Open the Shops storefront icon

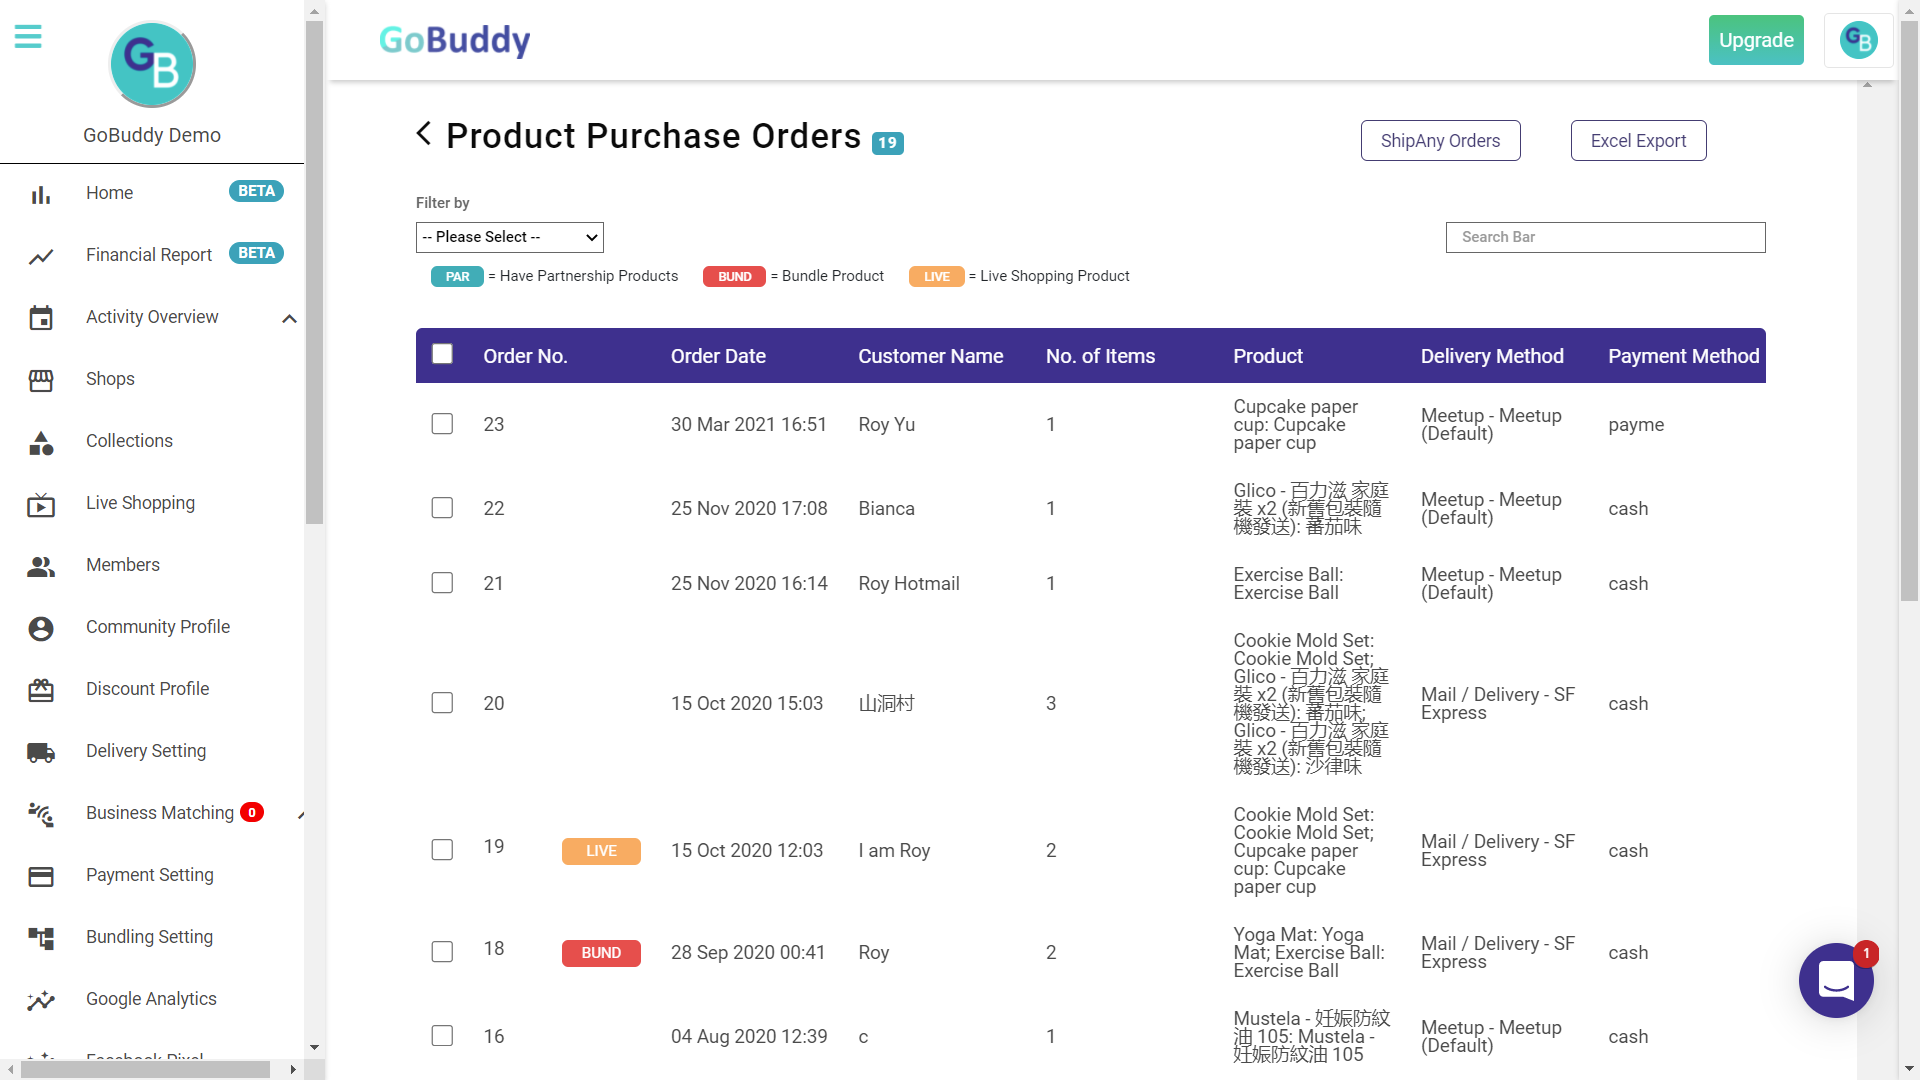pyautogui.click(x=41, y=380)
